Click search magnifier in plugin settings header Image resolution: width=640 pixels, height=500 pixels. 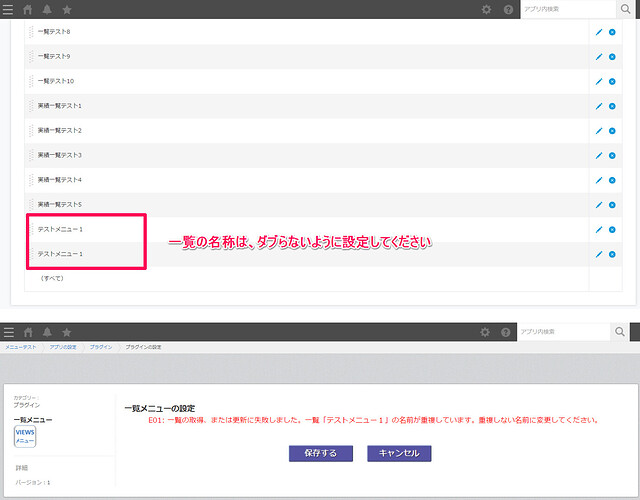pos(622,332)
